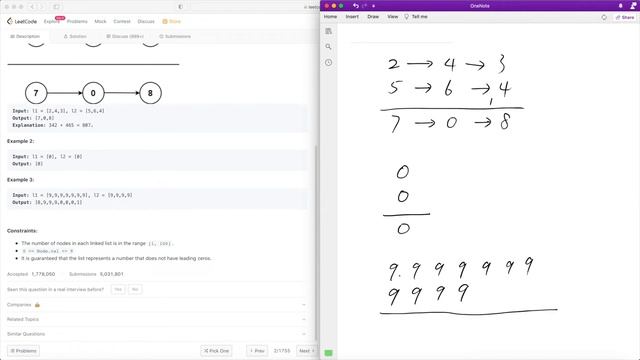Image resolution: width=640 pixels, height=360 pixels.
Task: Open the View tab in OneNote
Action: (393, 17)
